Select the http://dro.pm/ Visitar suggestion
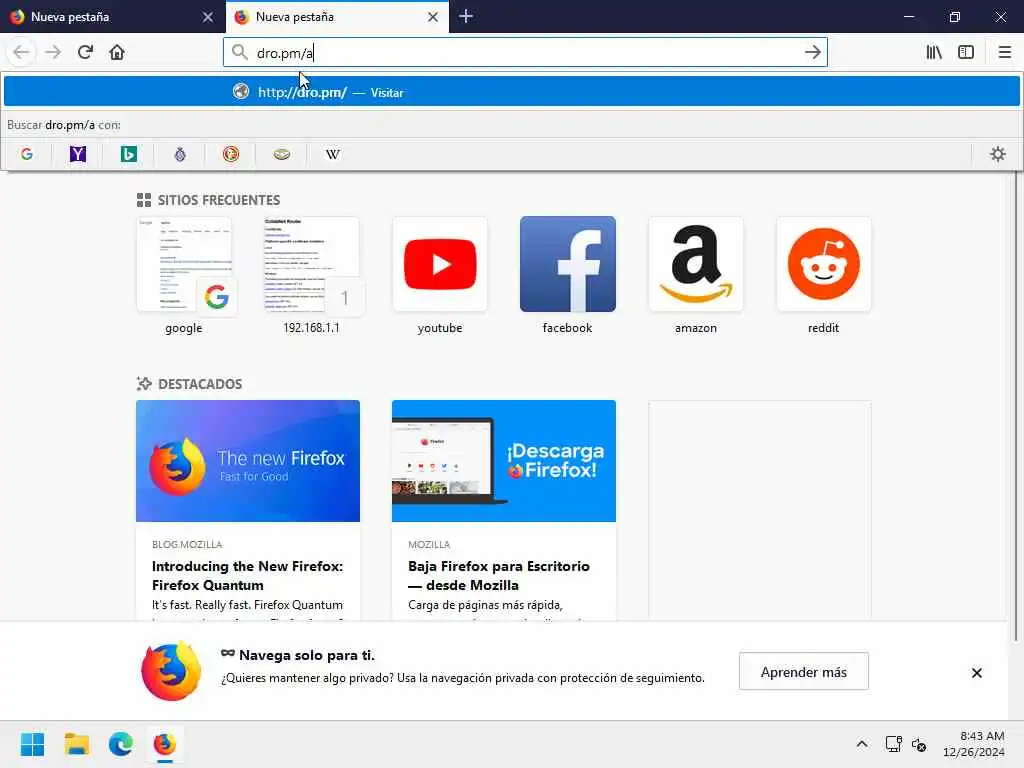The width and height of the screenshot is (1024, 768). click(511, 92)
